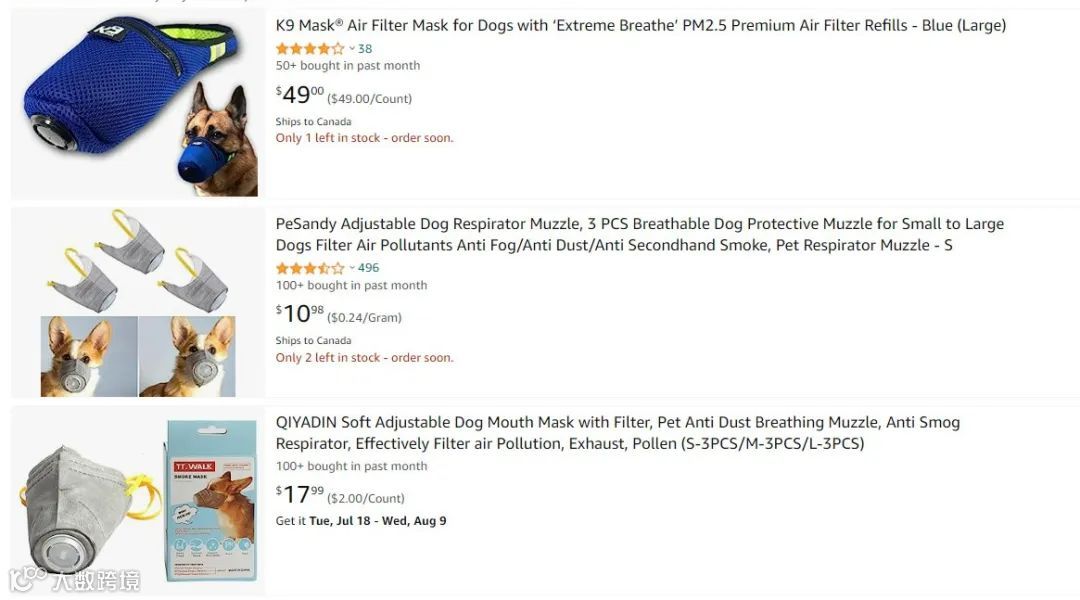Screen dimensions: 1080x600
Task: Open the 496 ratings link
Action: [368, 268]
